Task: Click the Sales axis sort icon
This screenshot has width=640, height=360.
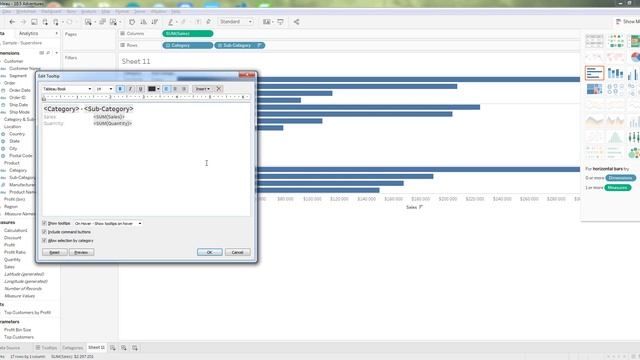Action: click(421, 207)
